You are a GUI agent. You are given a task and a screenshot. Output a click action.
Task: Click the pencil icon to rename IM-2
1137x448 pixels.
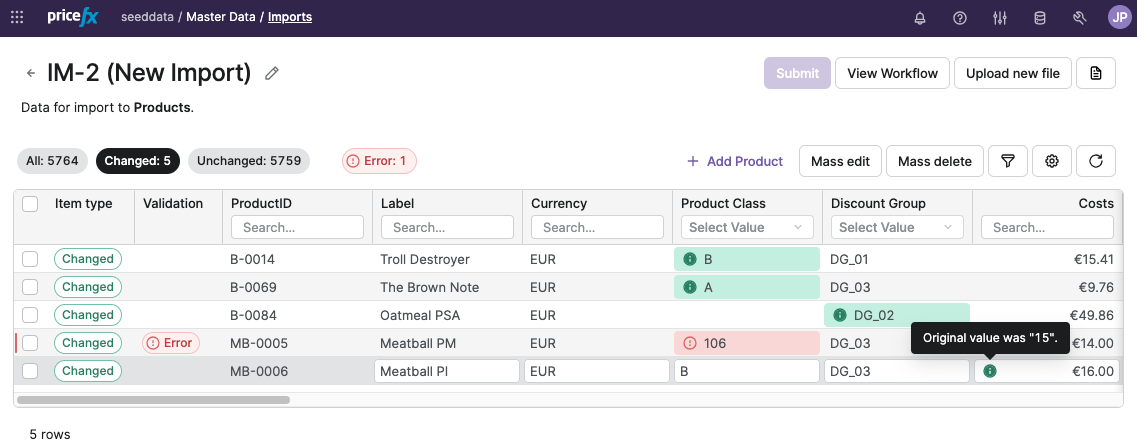point(272,73)
